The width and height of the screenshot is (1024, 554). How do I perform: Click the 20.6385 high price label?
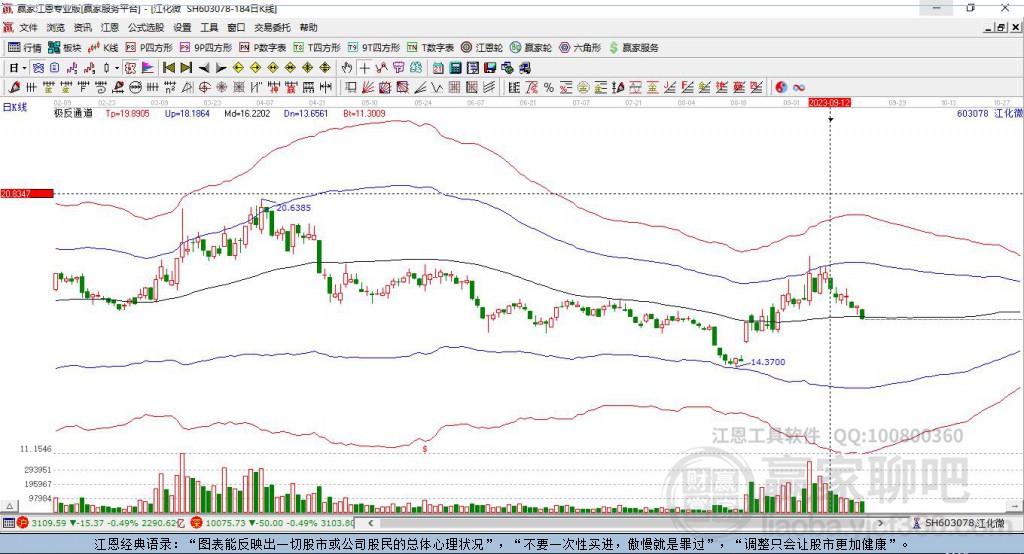click(294, 208)
